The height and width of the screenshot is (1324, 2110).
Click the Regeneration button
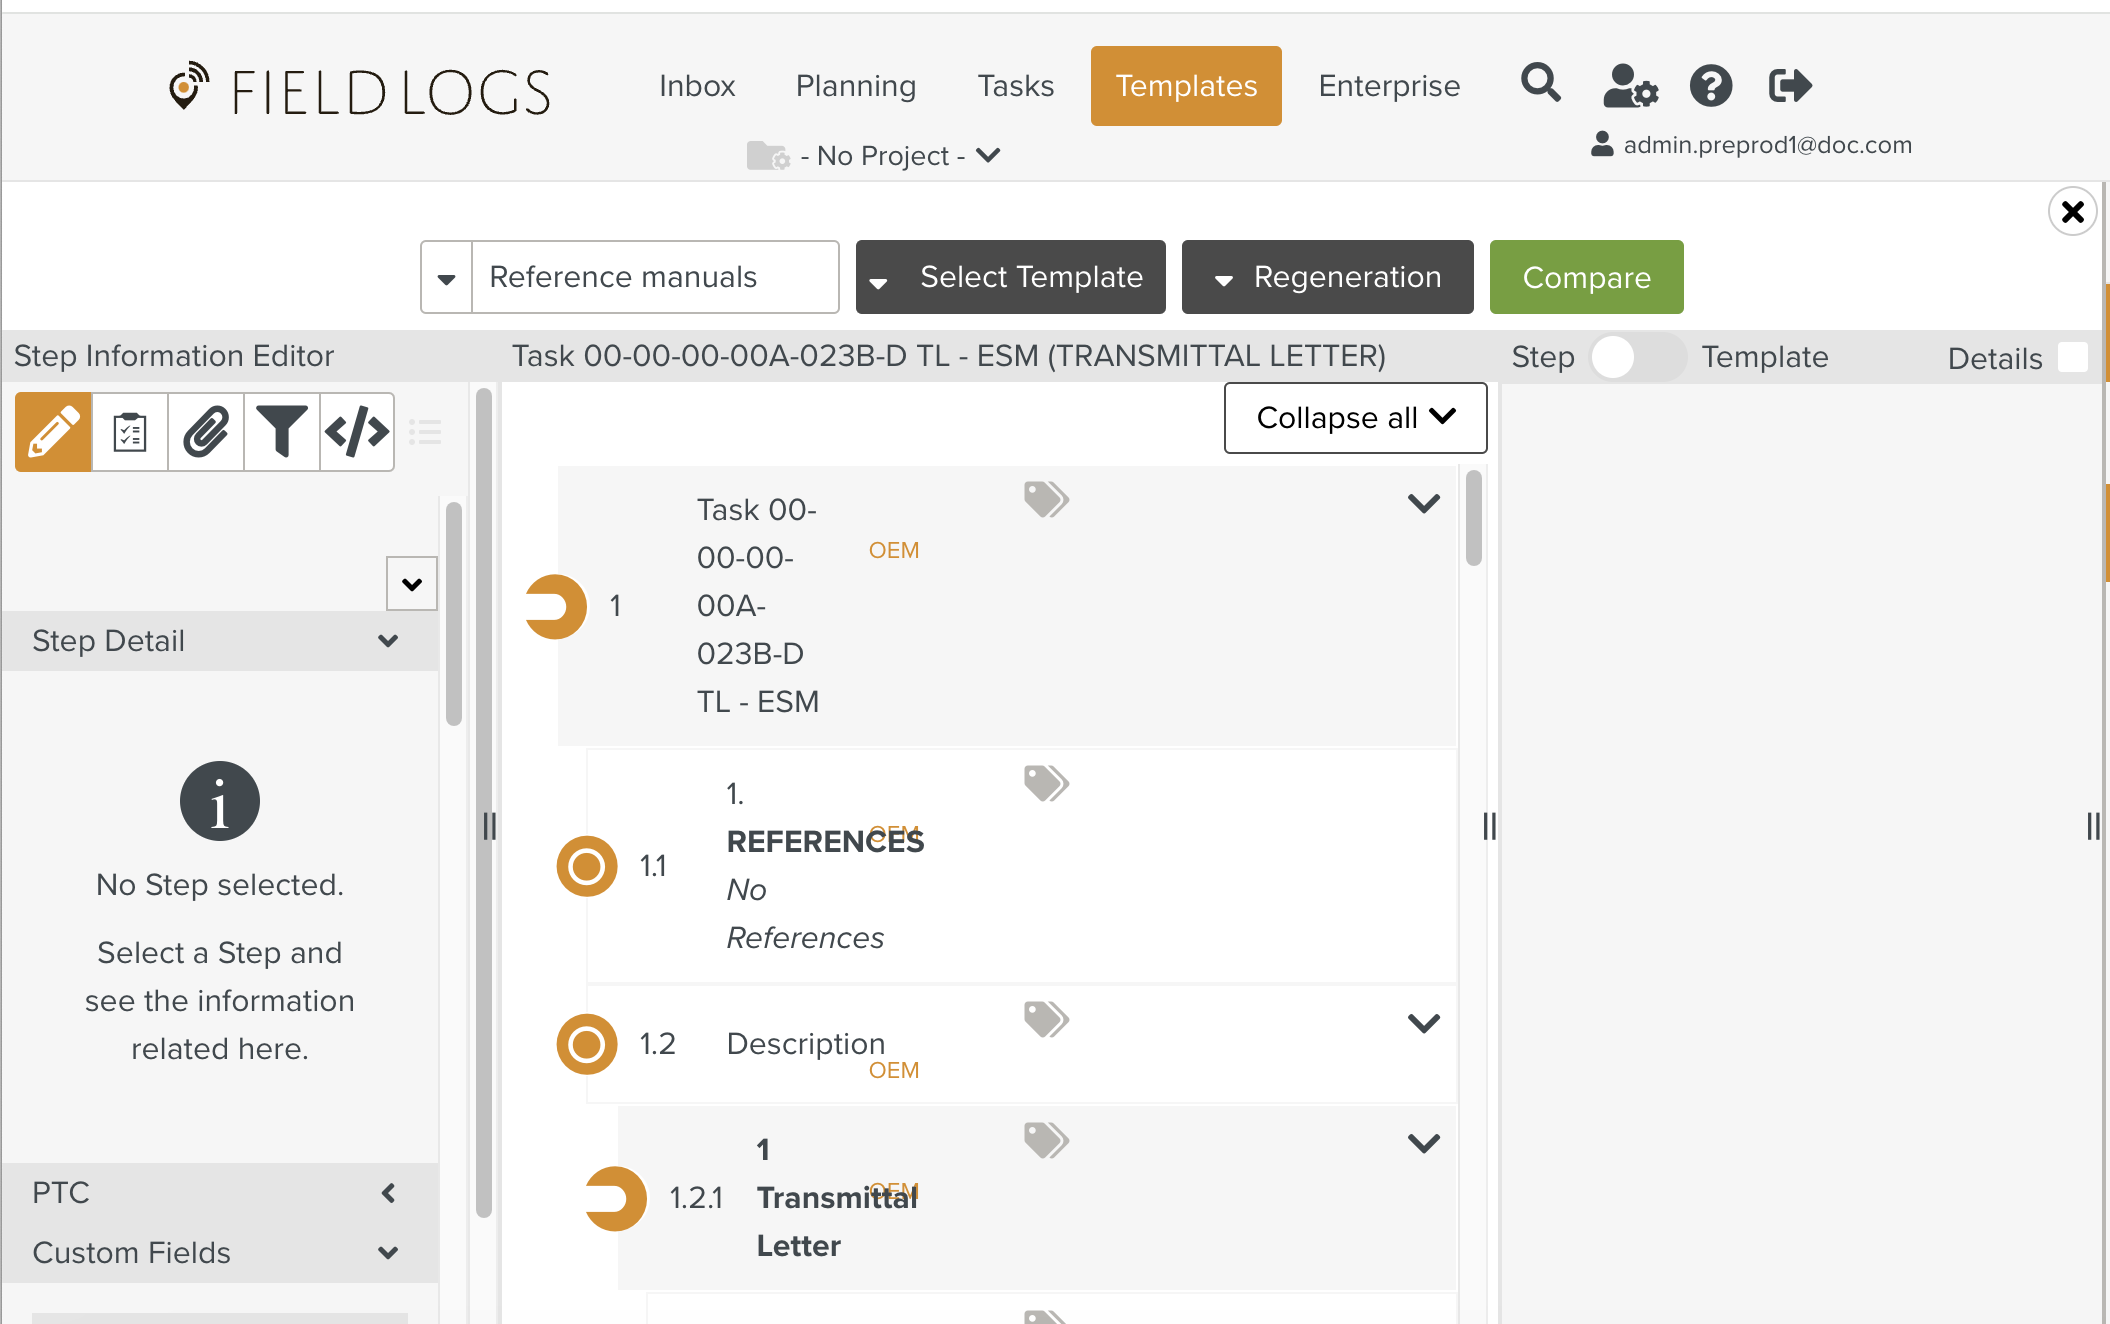(1327, 277)
